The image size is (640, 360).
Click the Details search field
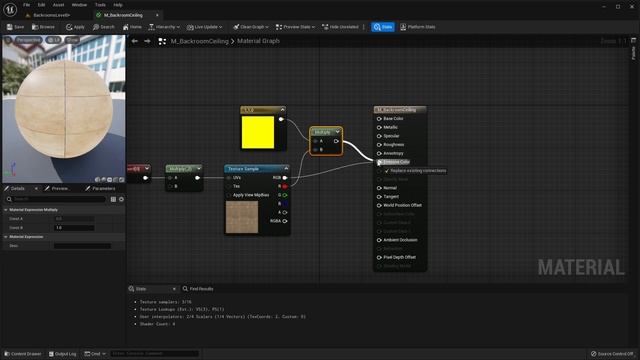click(x=56, y=199)
